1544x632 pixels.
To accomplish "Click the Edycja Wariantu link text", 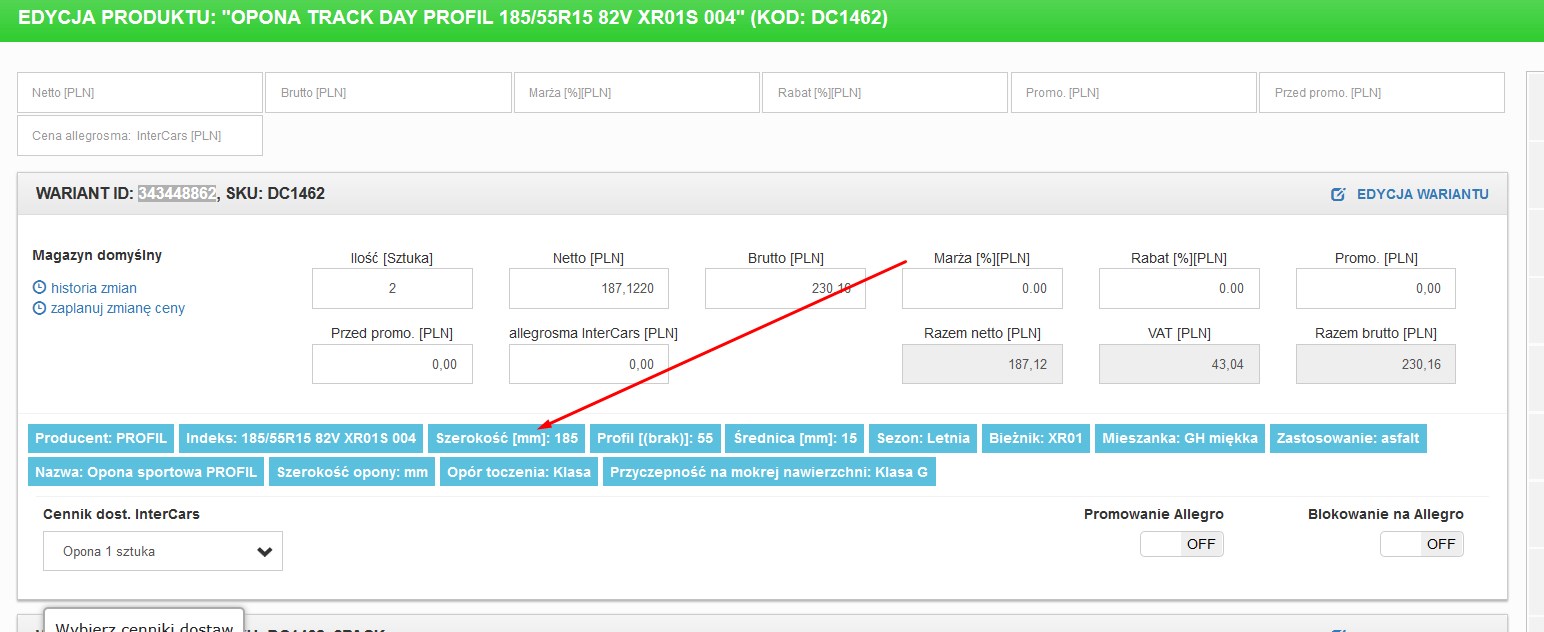I will [x=1422, y=194].
